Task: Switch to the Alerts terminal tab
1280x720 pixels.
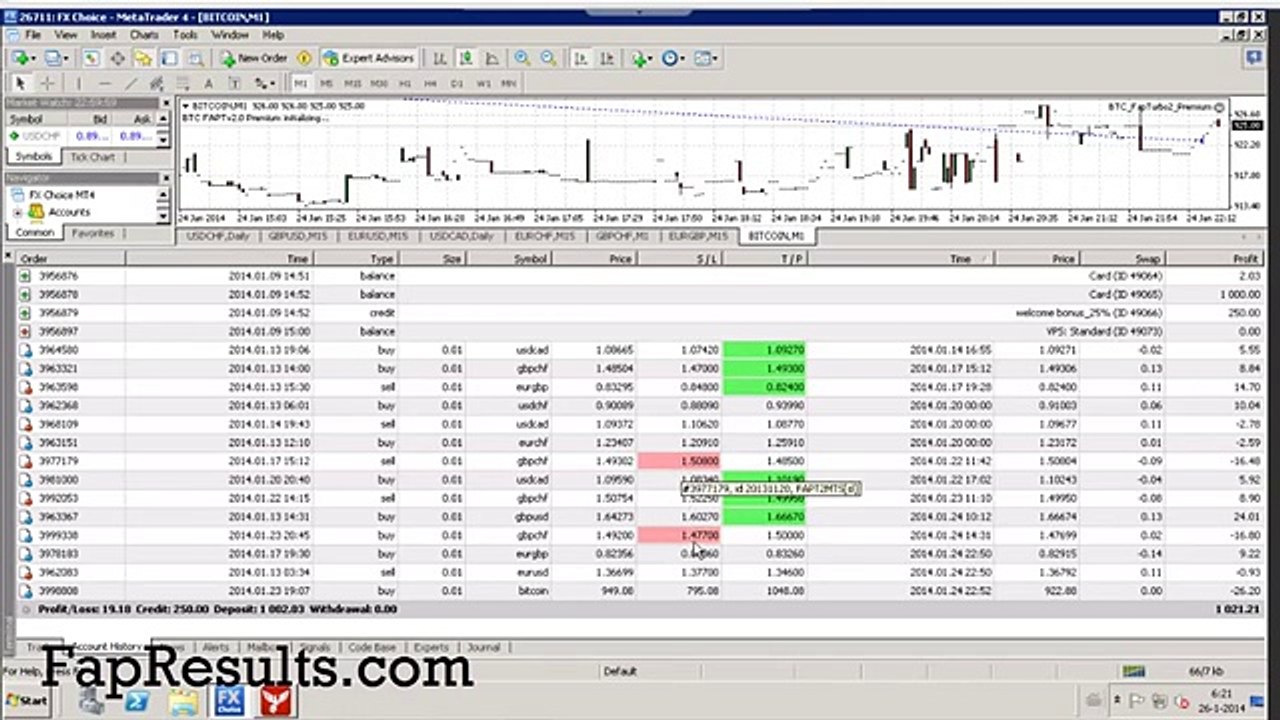Action: [215, 648]
